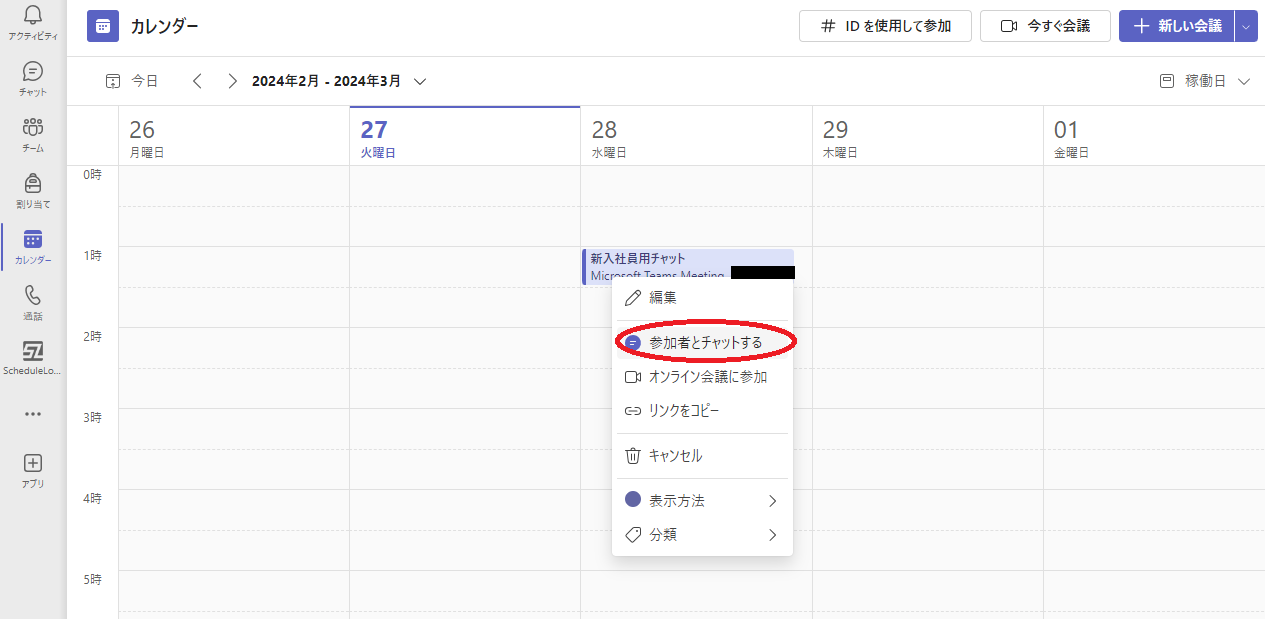The height and width of the screenshot is (619, 1265).
Task: Select 参加者とチャットする from context menu
Action: (705, 343)
